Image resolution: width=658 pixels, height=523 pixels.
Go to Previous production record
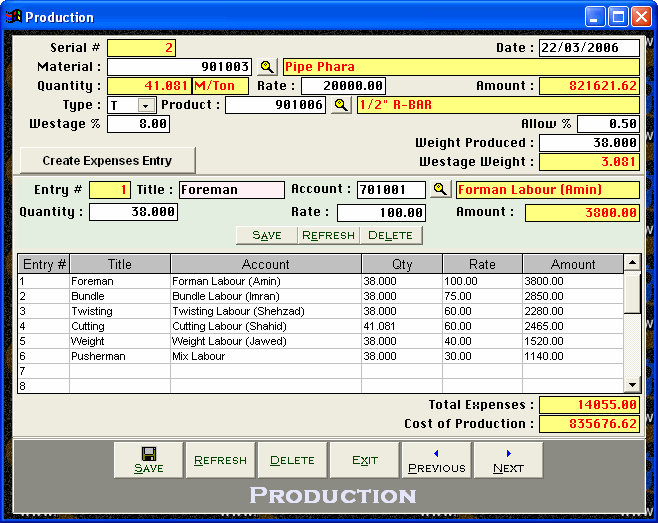436,460
